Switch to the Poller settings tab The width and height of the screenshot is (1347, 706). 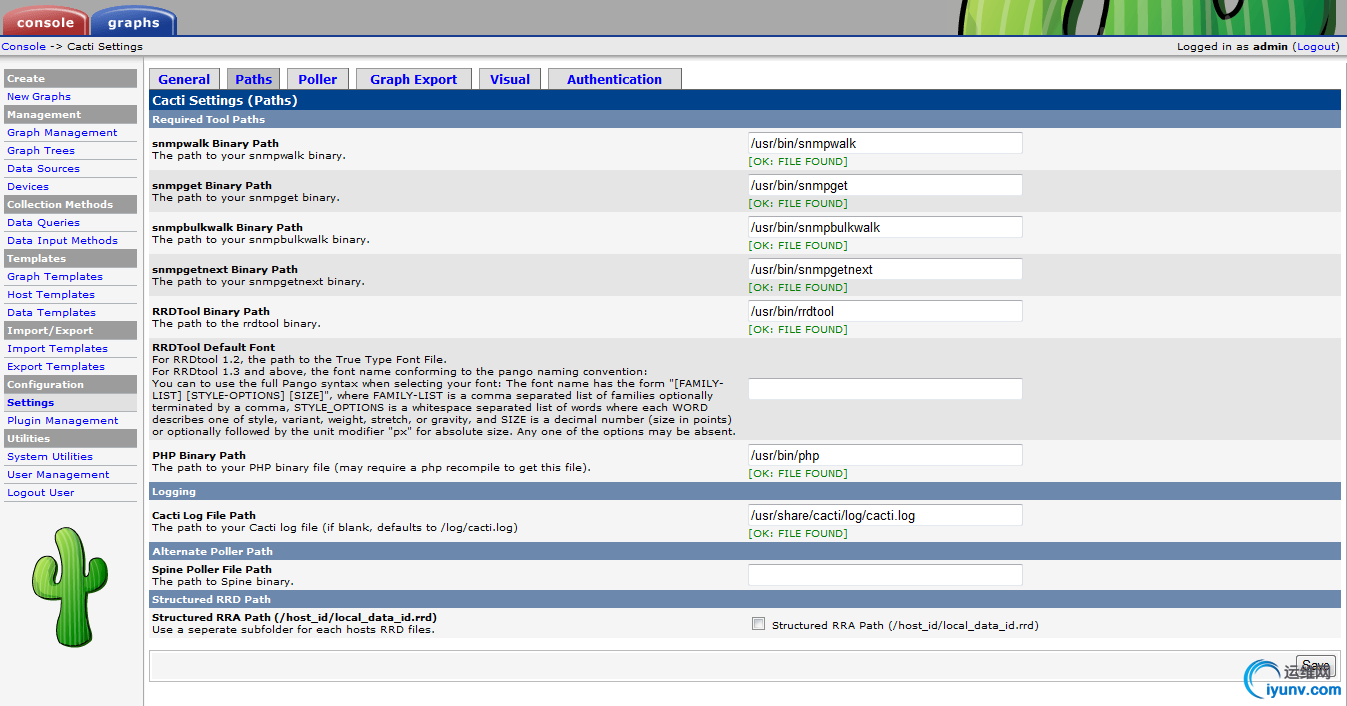point(318,79)
